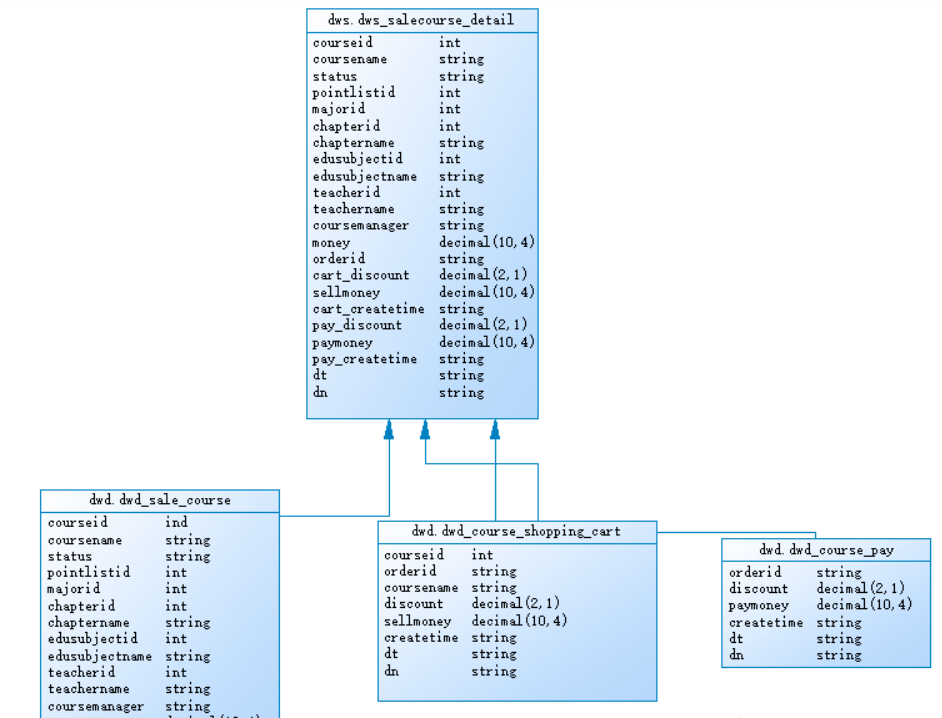
Task: Select discount row in dwd_course_pay table
Action: point(826,589)
